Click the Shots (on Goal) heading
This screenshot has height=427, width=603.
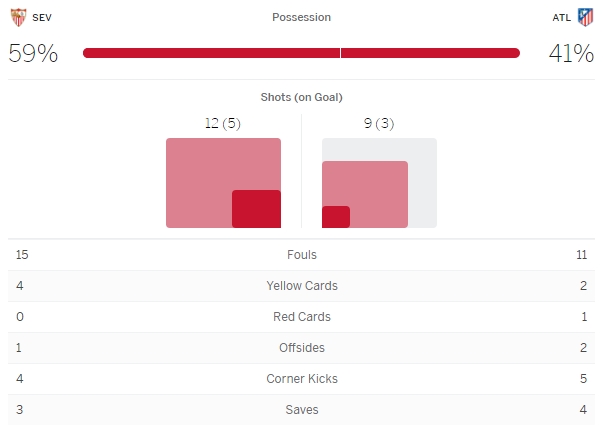coord(301,97)
